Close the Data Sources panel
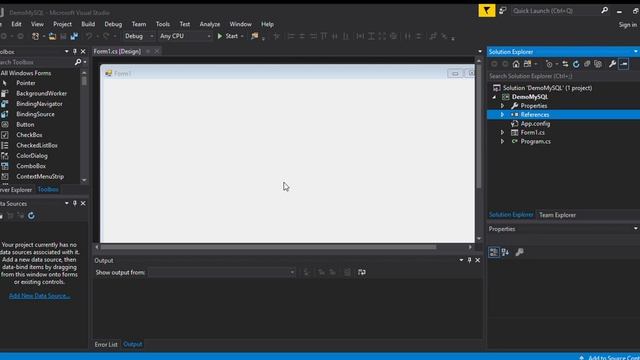 83,203
